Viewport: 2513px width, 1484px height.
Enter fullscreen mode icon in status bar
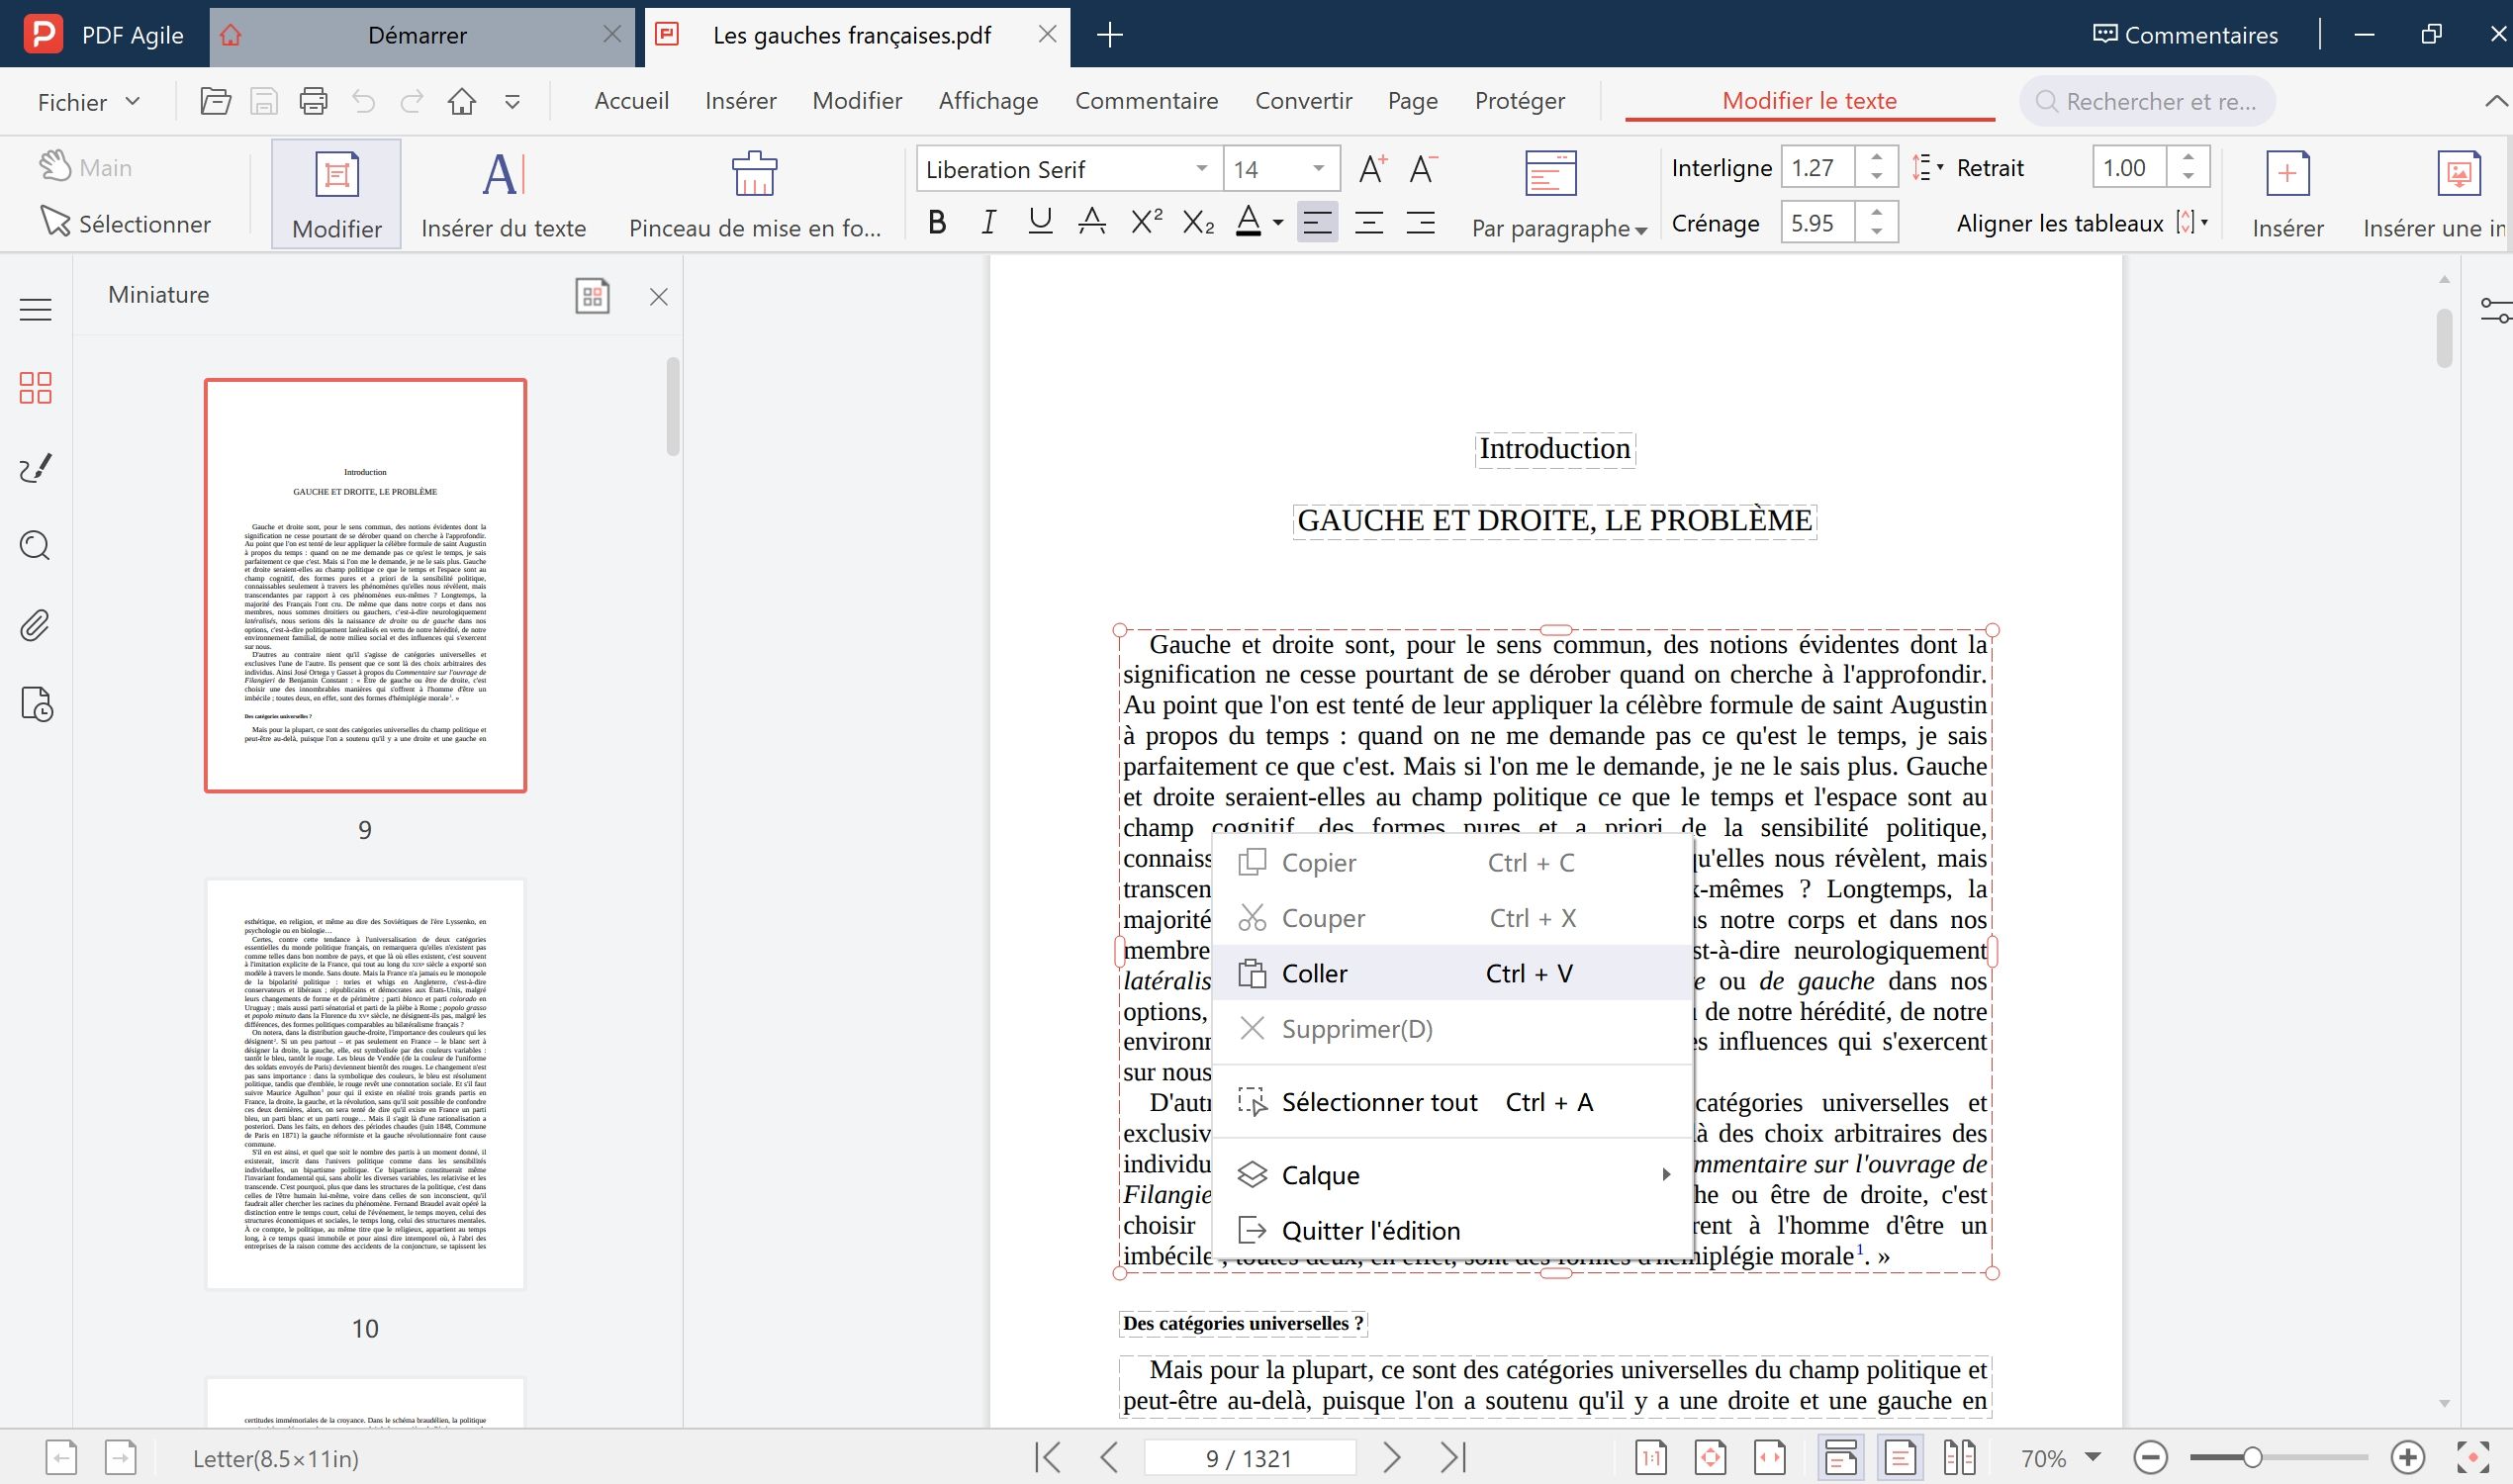pos(2472,1457)
